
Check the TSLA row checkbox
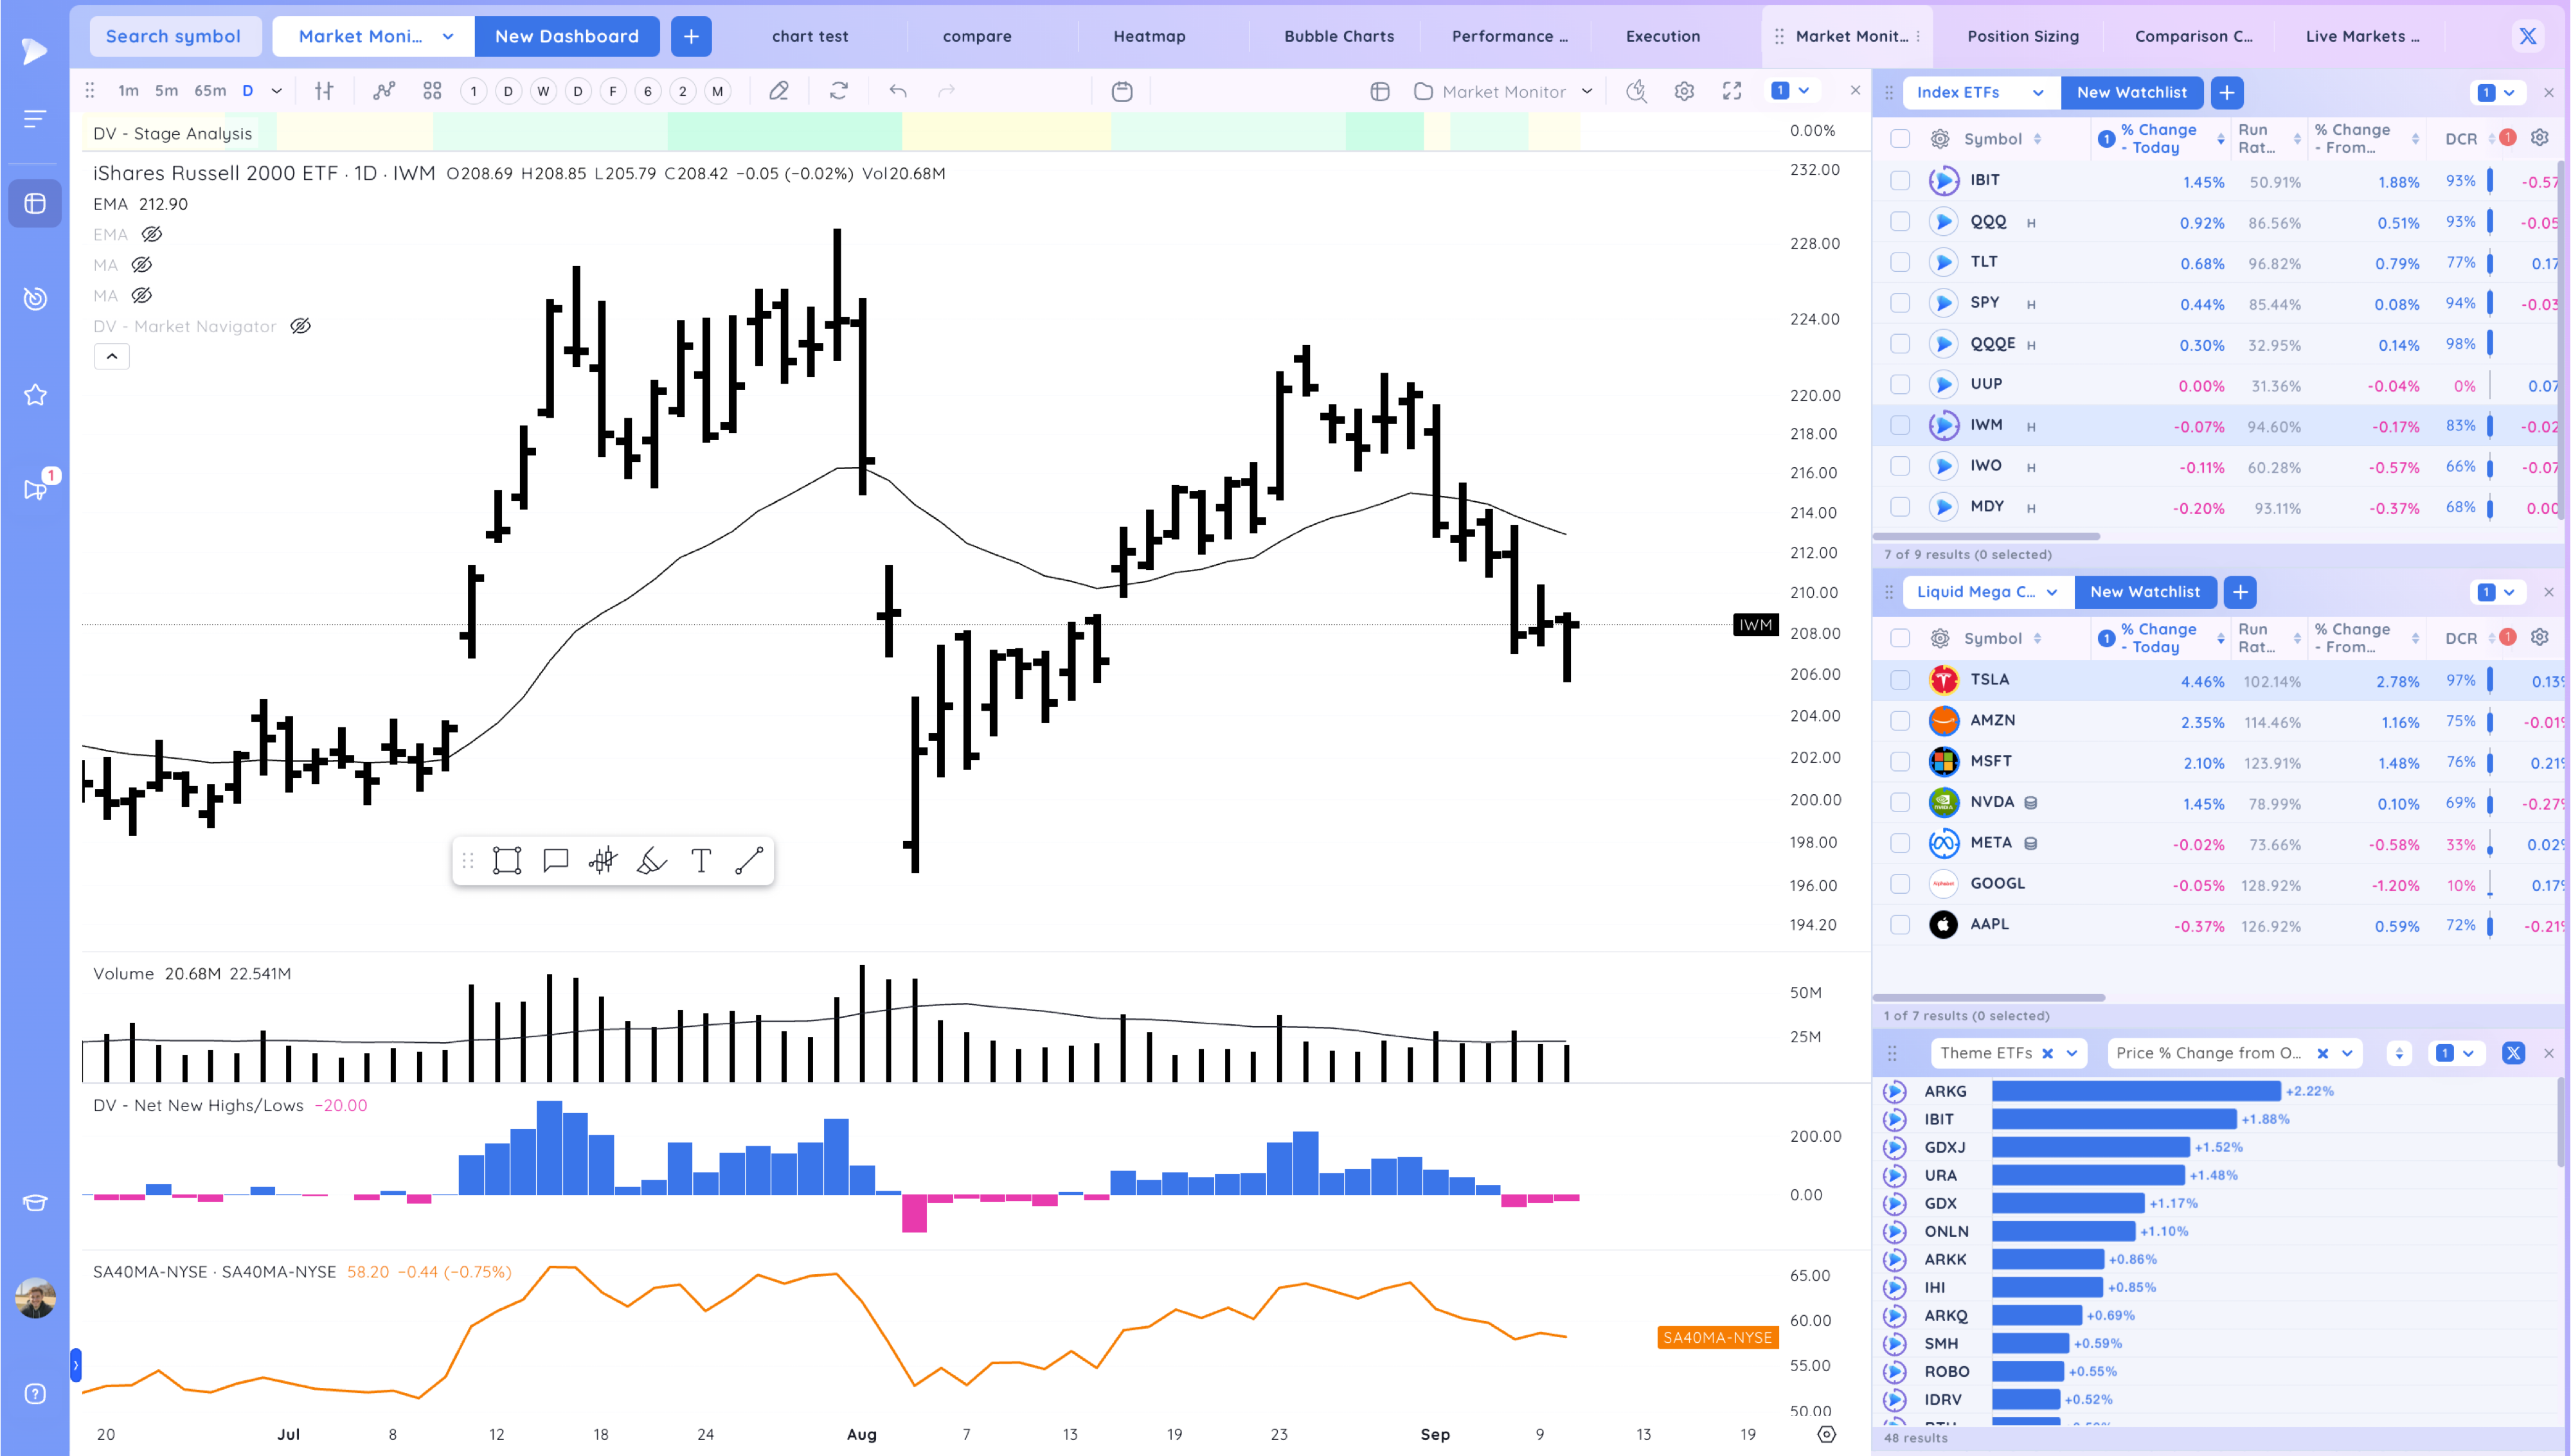[1900, 680]
